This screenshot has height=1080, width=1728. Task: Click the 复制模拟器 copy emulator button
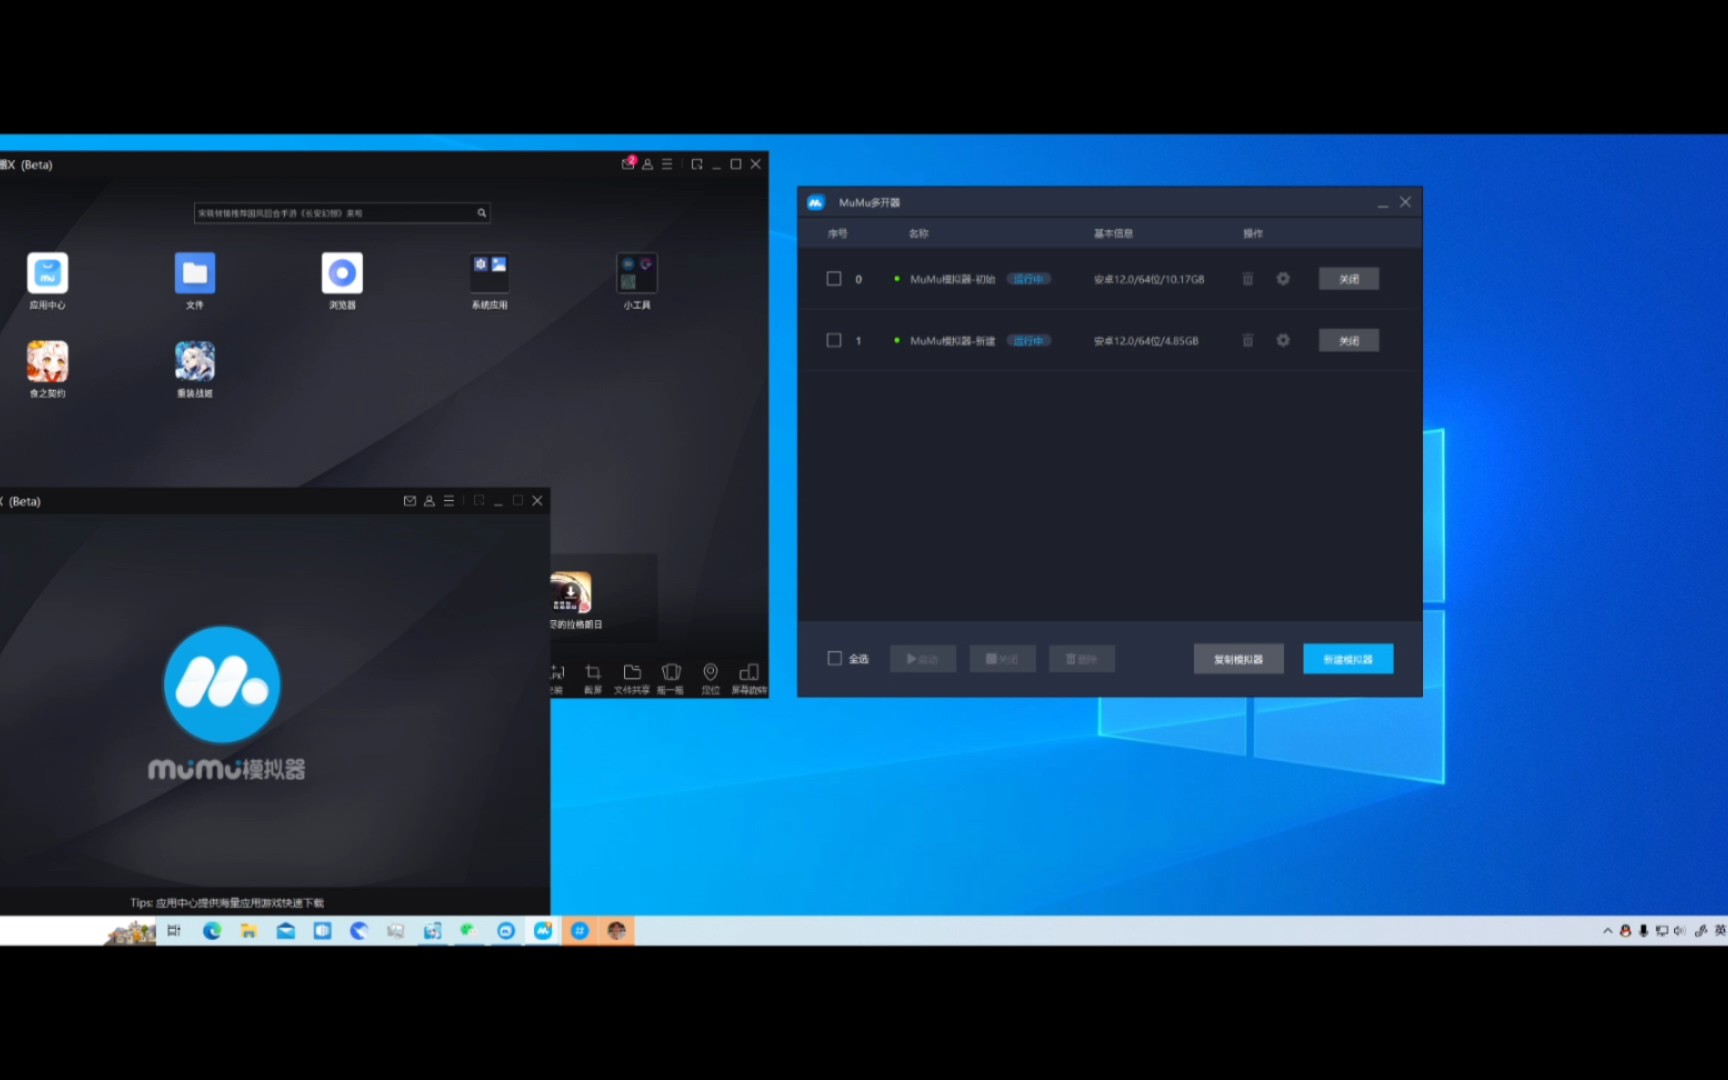point(1238,659)
